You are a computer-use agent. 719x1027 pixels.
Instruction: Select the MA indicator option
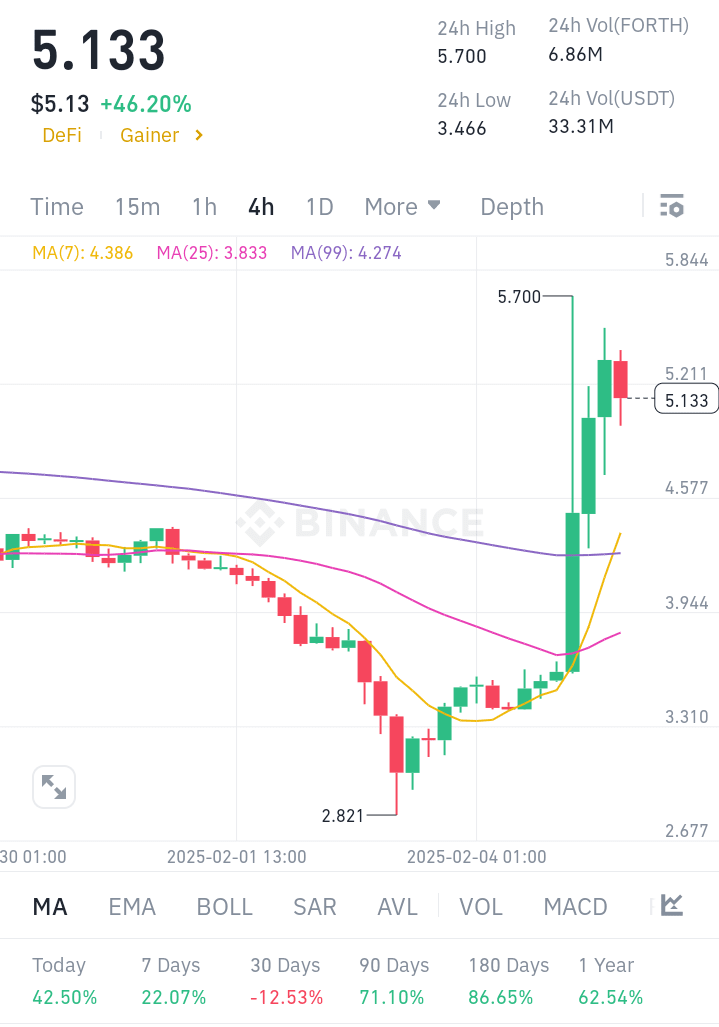50,907
